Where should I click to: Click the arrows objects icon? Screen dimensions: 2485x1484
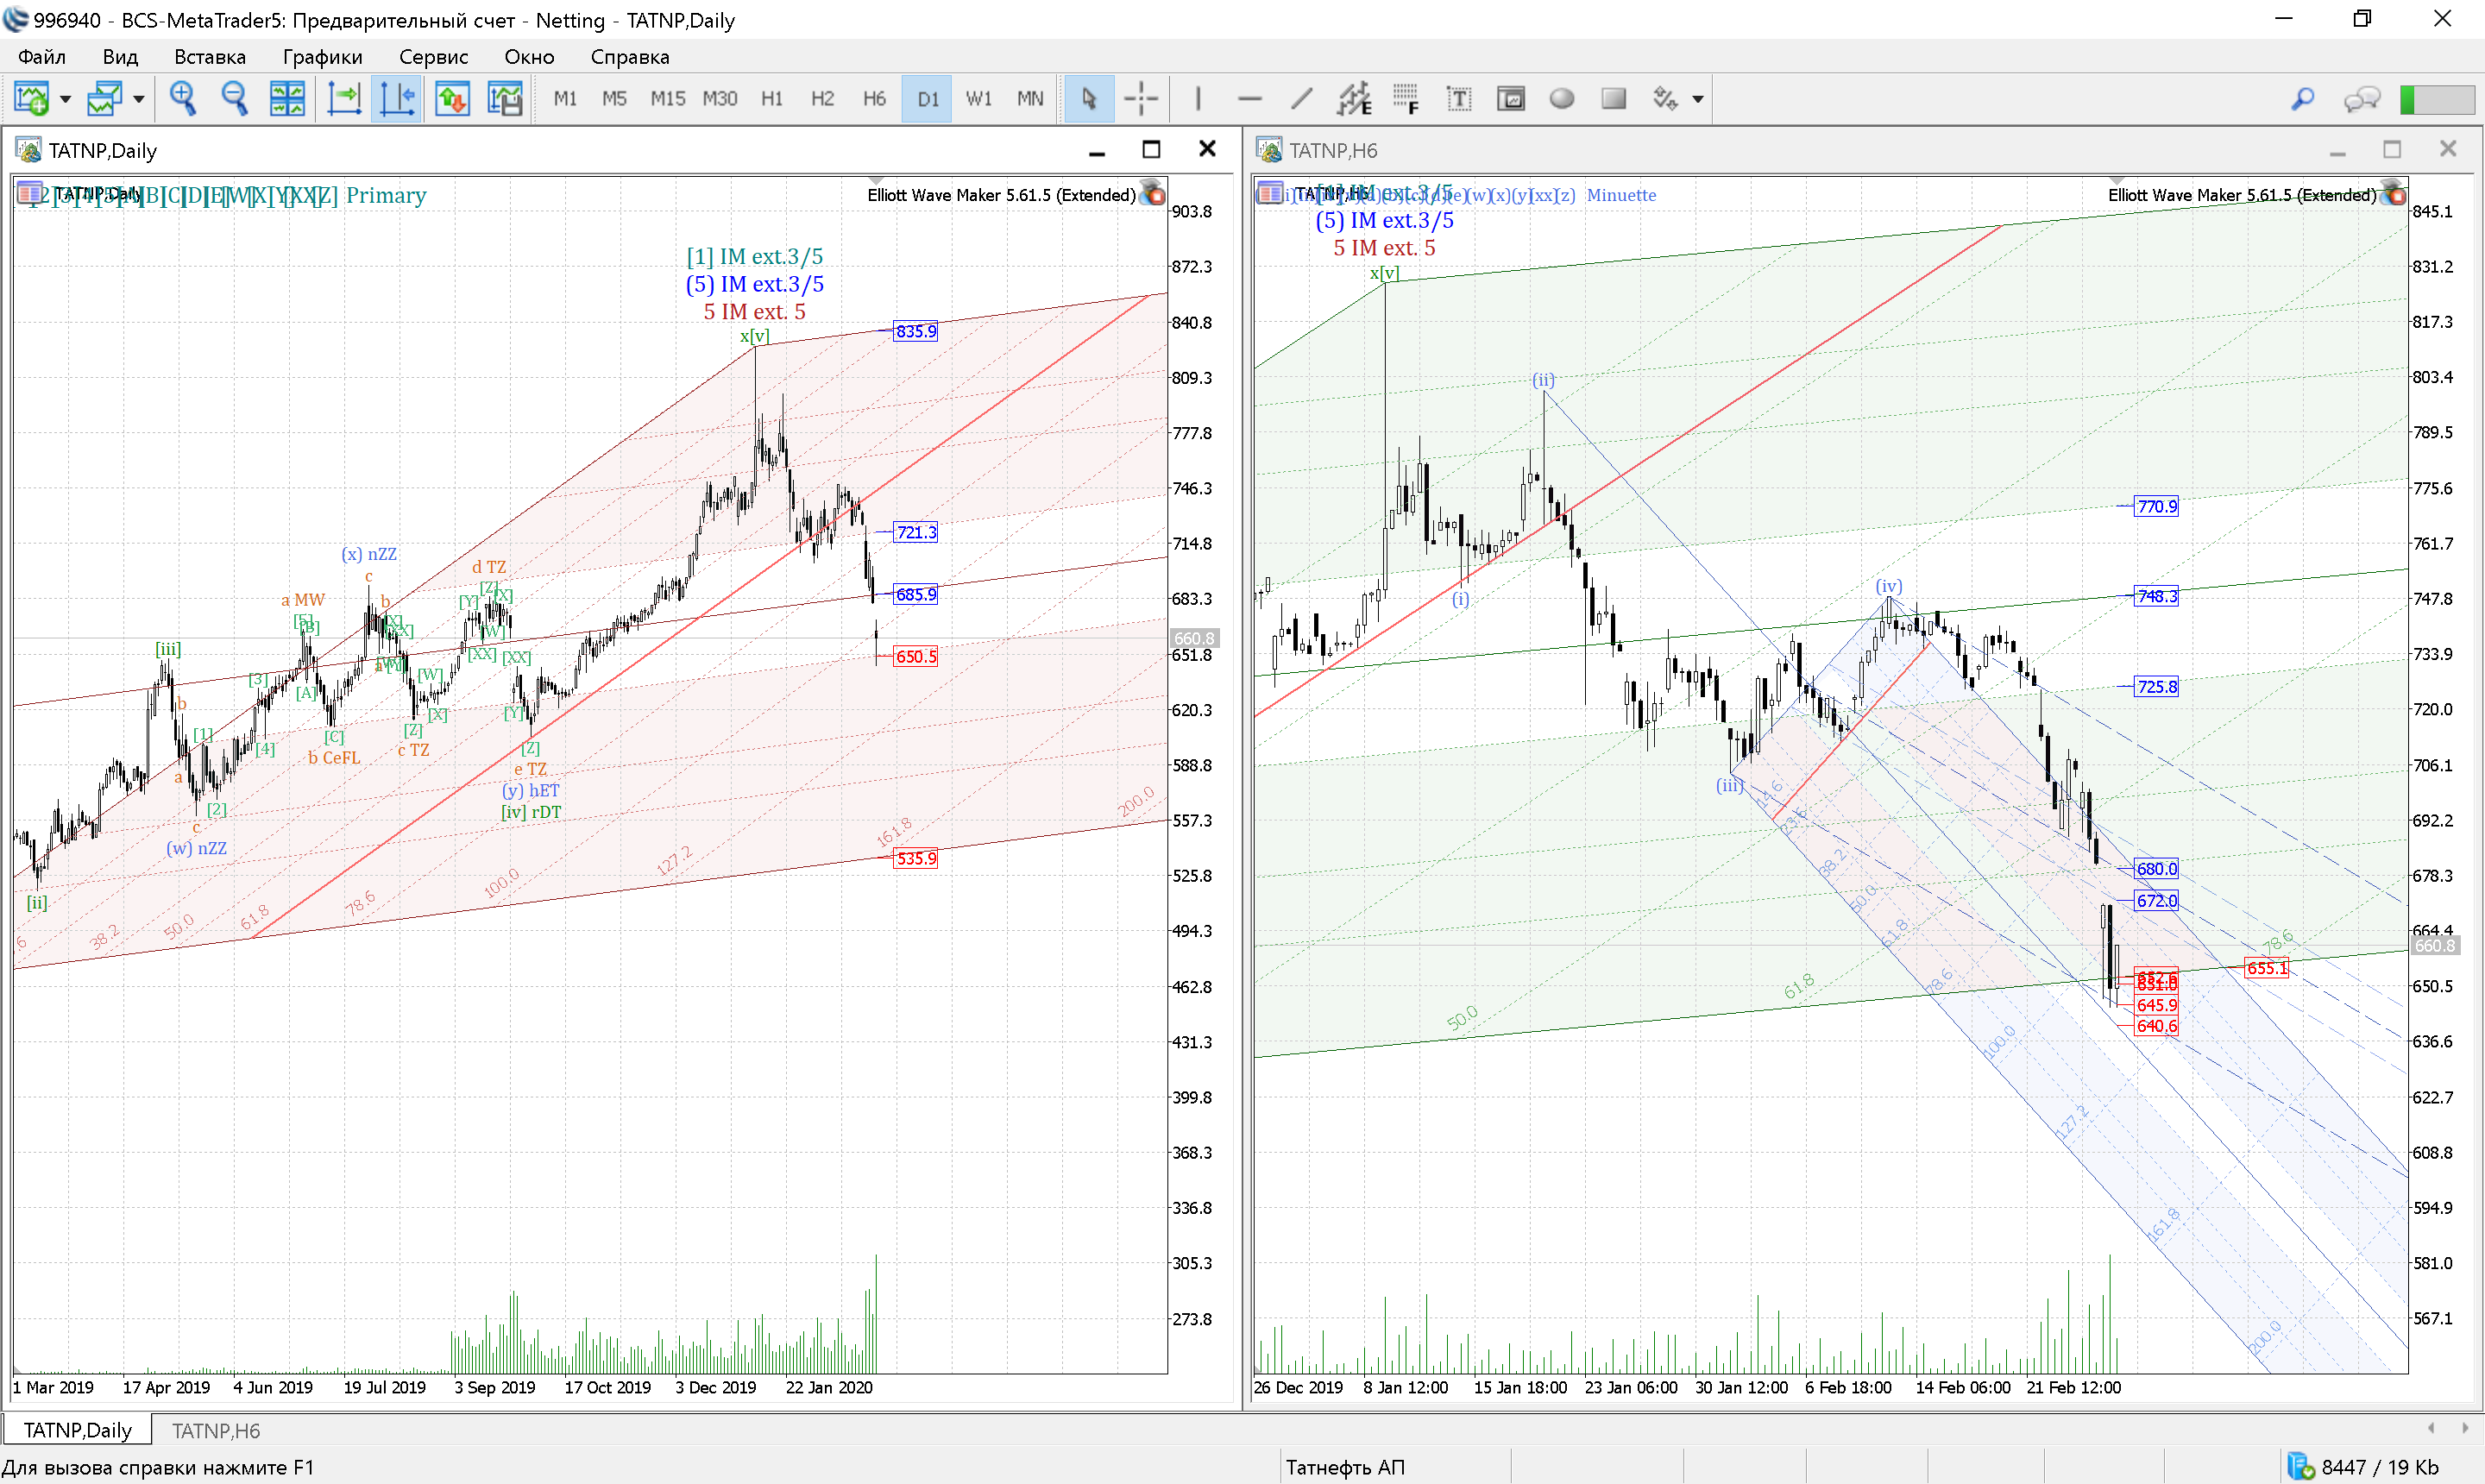(1665, 98)
